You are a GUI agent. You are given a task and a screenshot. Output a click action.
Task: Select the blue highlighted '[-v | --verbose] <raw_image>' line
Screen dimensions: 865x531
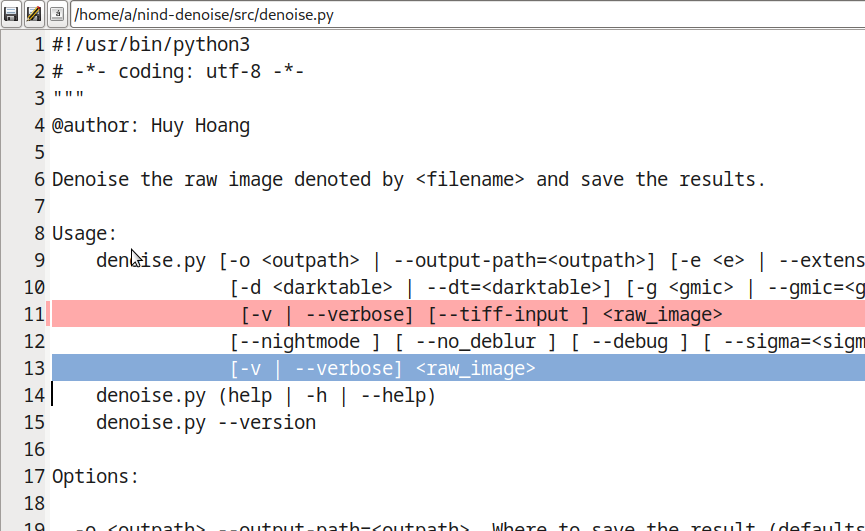click(x=458, y=368)
